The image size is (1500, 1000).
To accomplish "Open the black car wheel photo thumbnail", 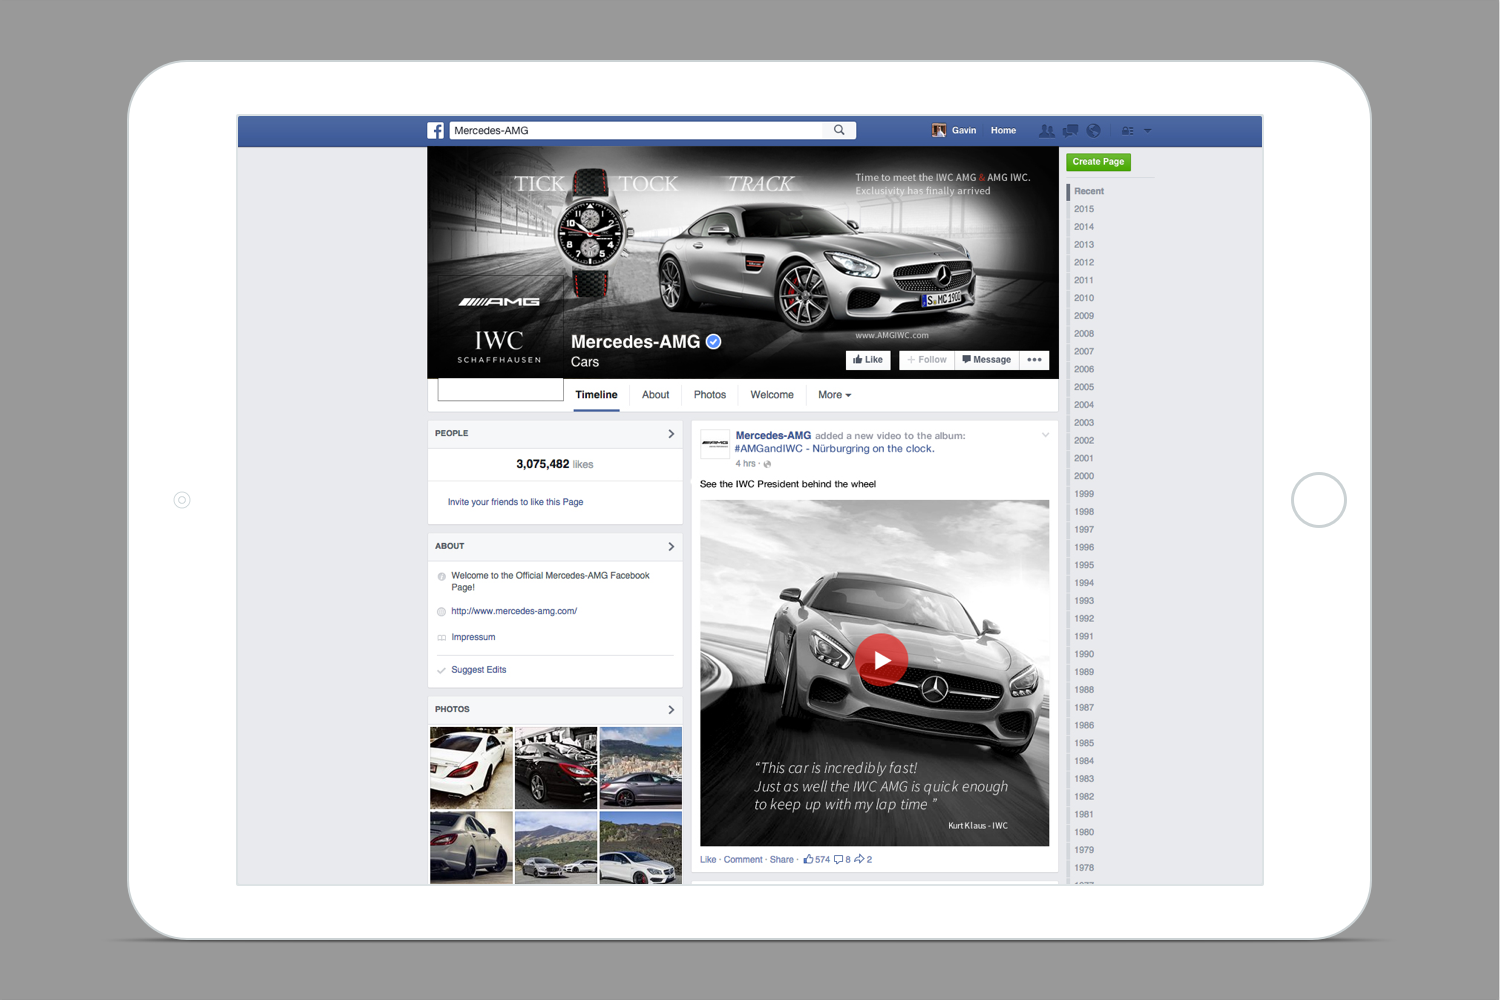I will pos(556,768).
